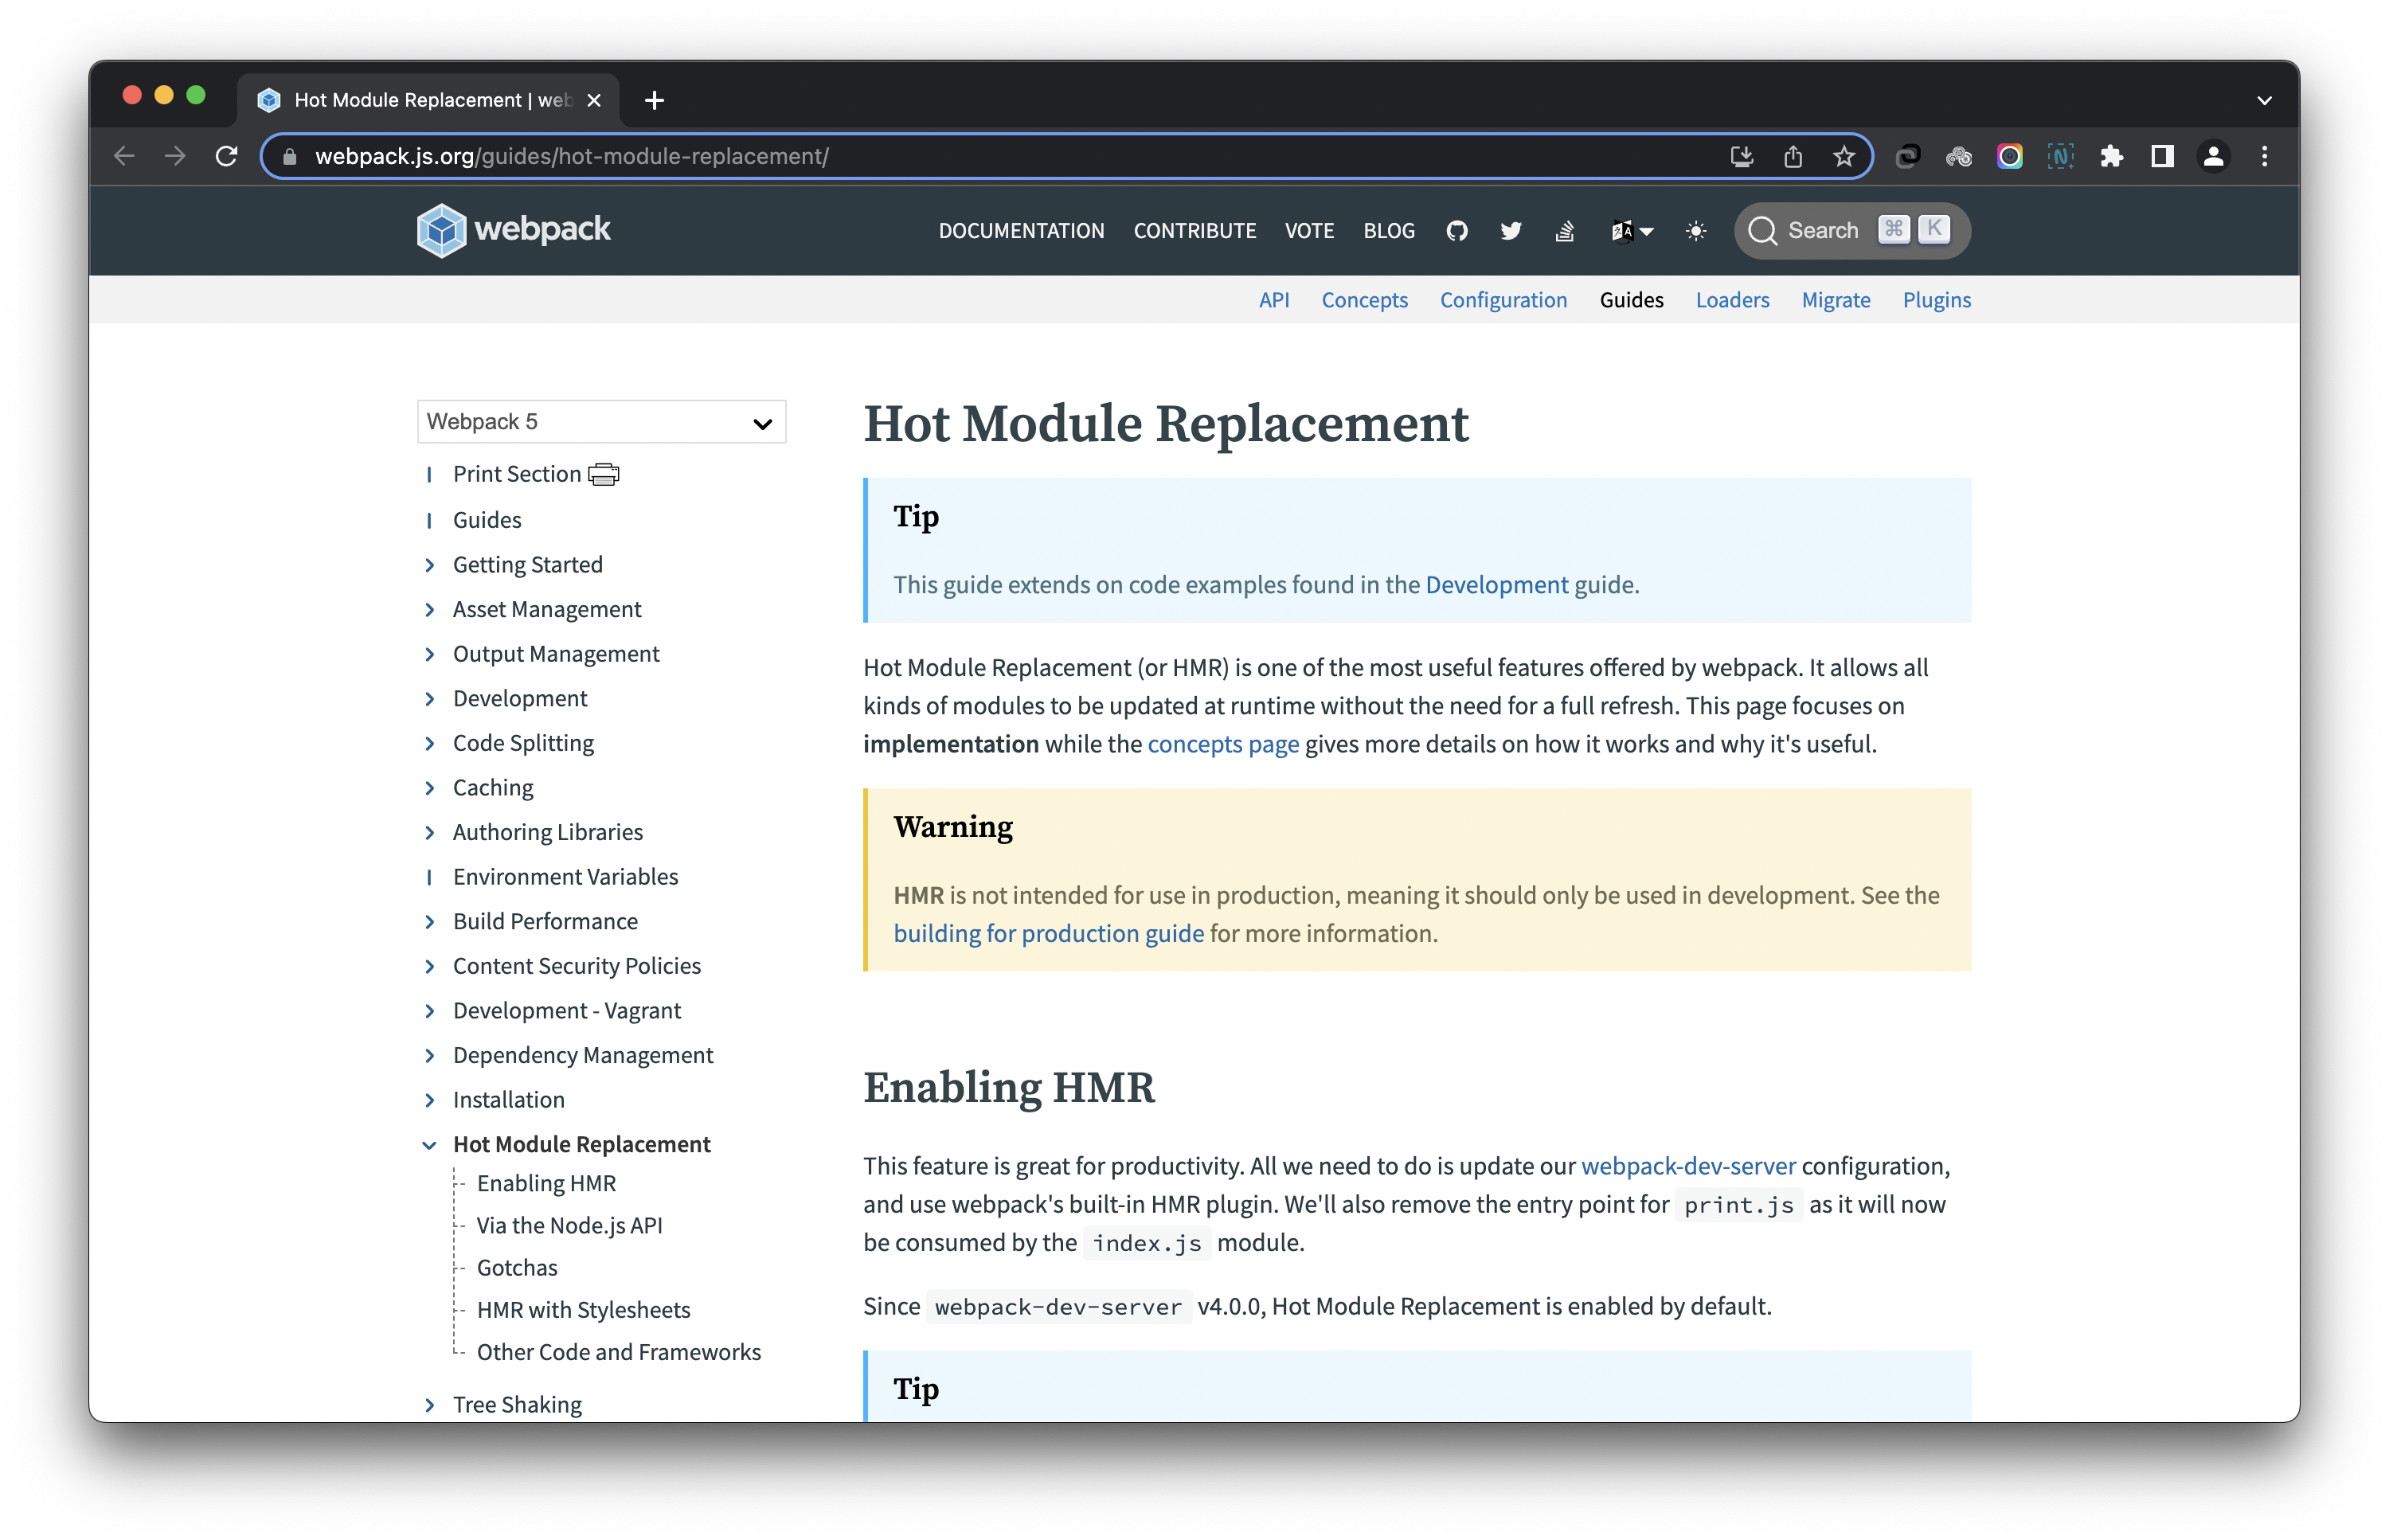
Task: Click the webpack logo in header
Action: pos(513,230)
